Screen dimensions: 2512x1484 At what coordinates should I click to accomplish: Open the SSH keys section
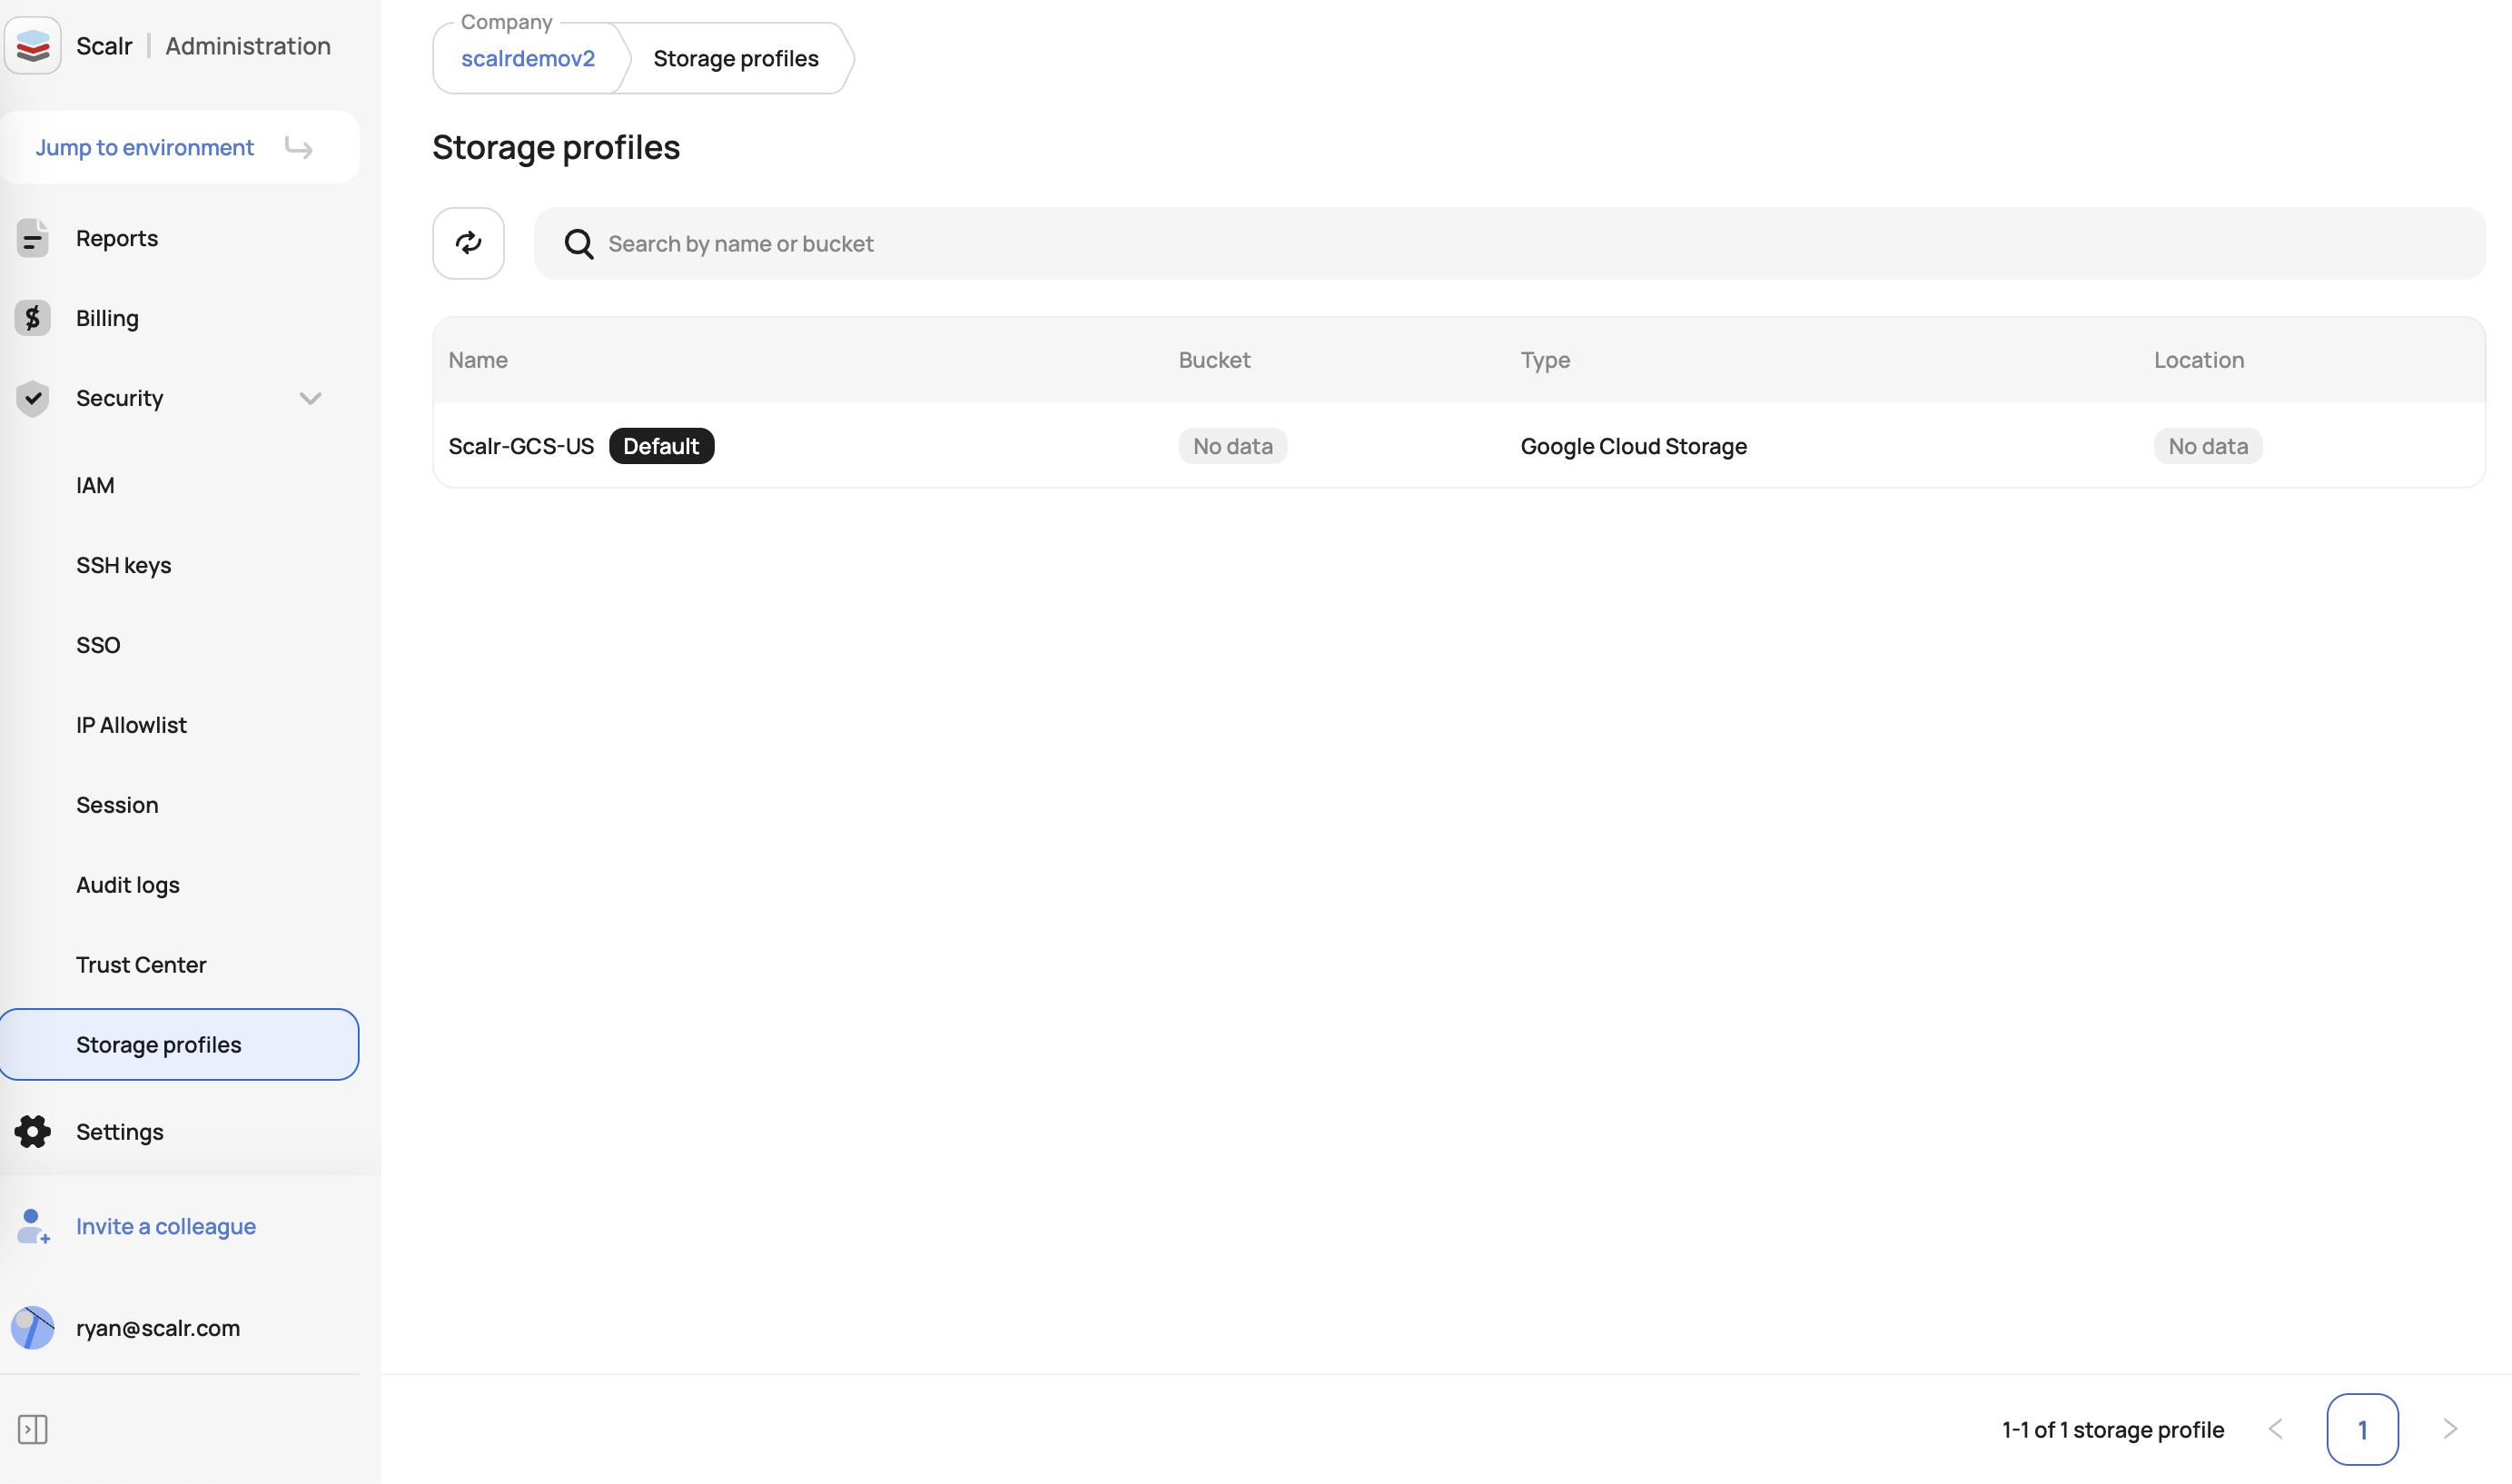pyautogui.click(x=124, y=565)
